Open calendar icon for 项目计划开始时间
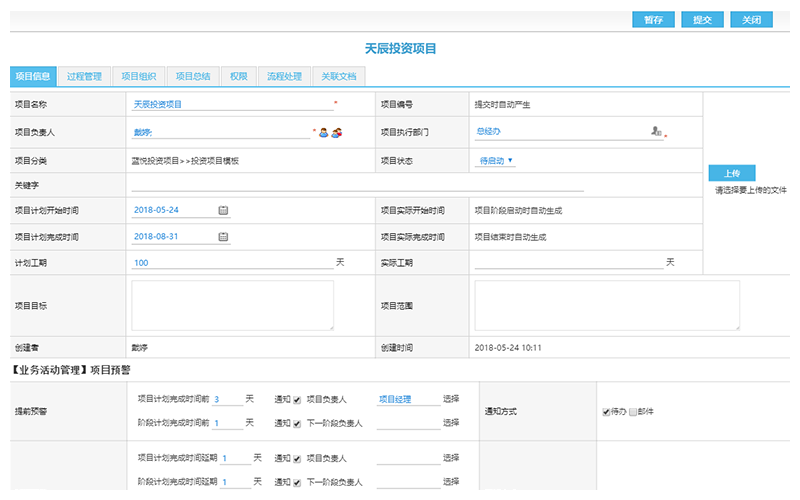This screenshot has width=800, height=500. (223, 210)
